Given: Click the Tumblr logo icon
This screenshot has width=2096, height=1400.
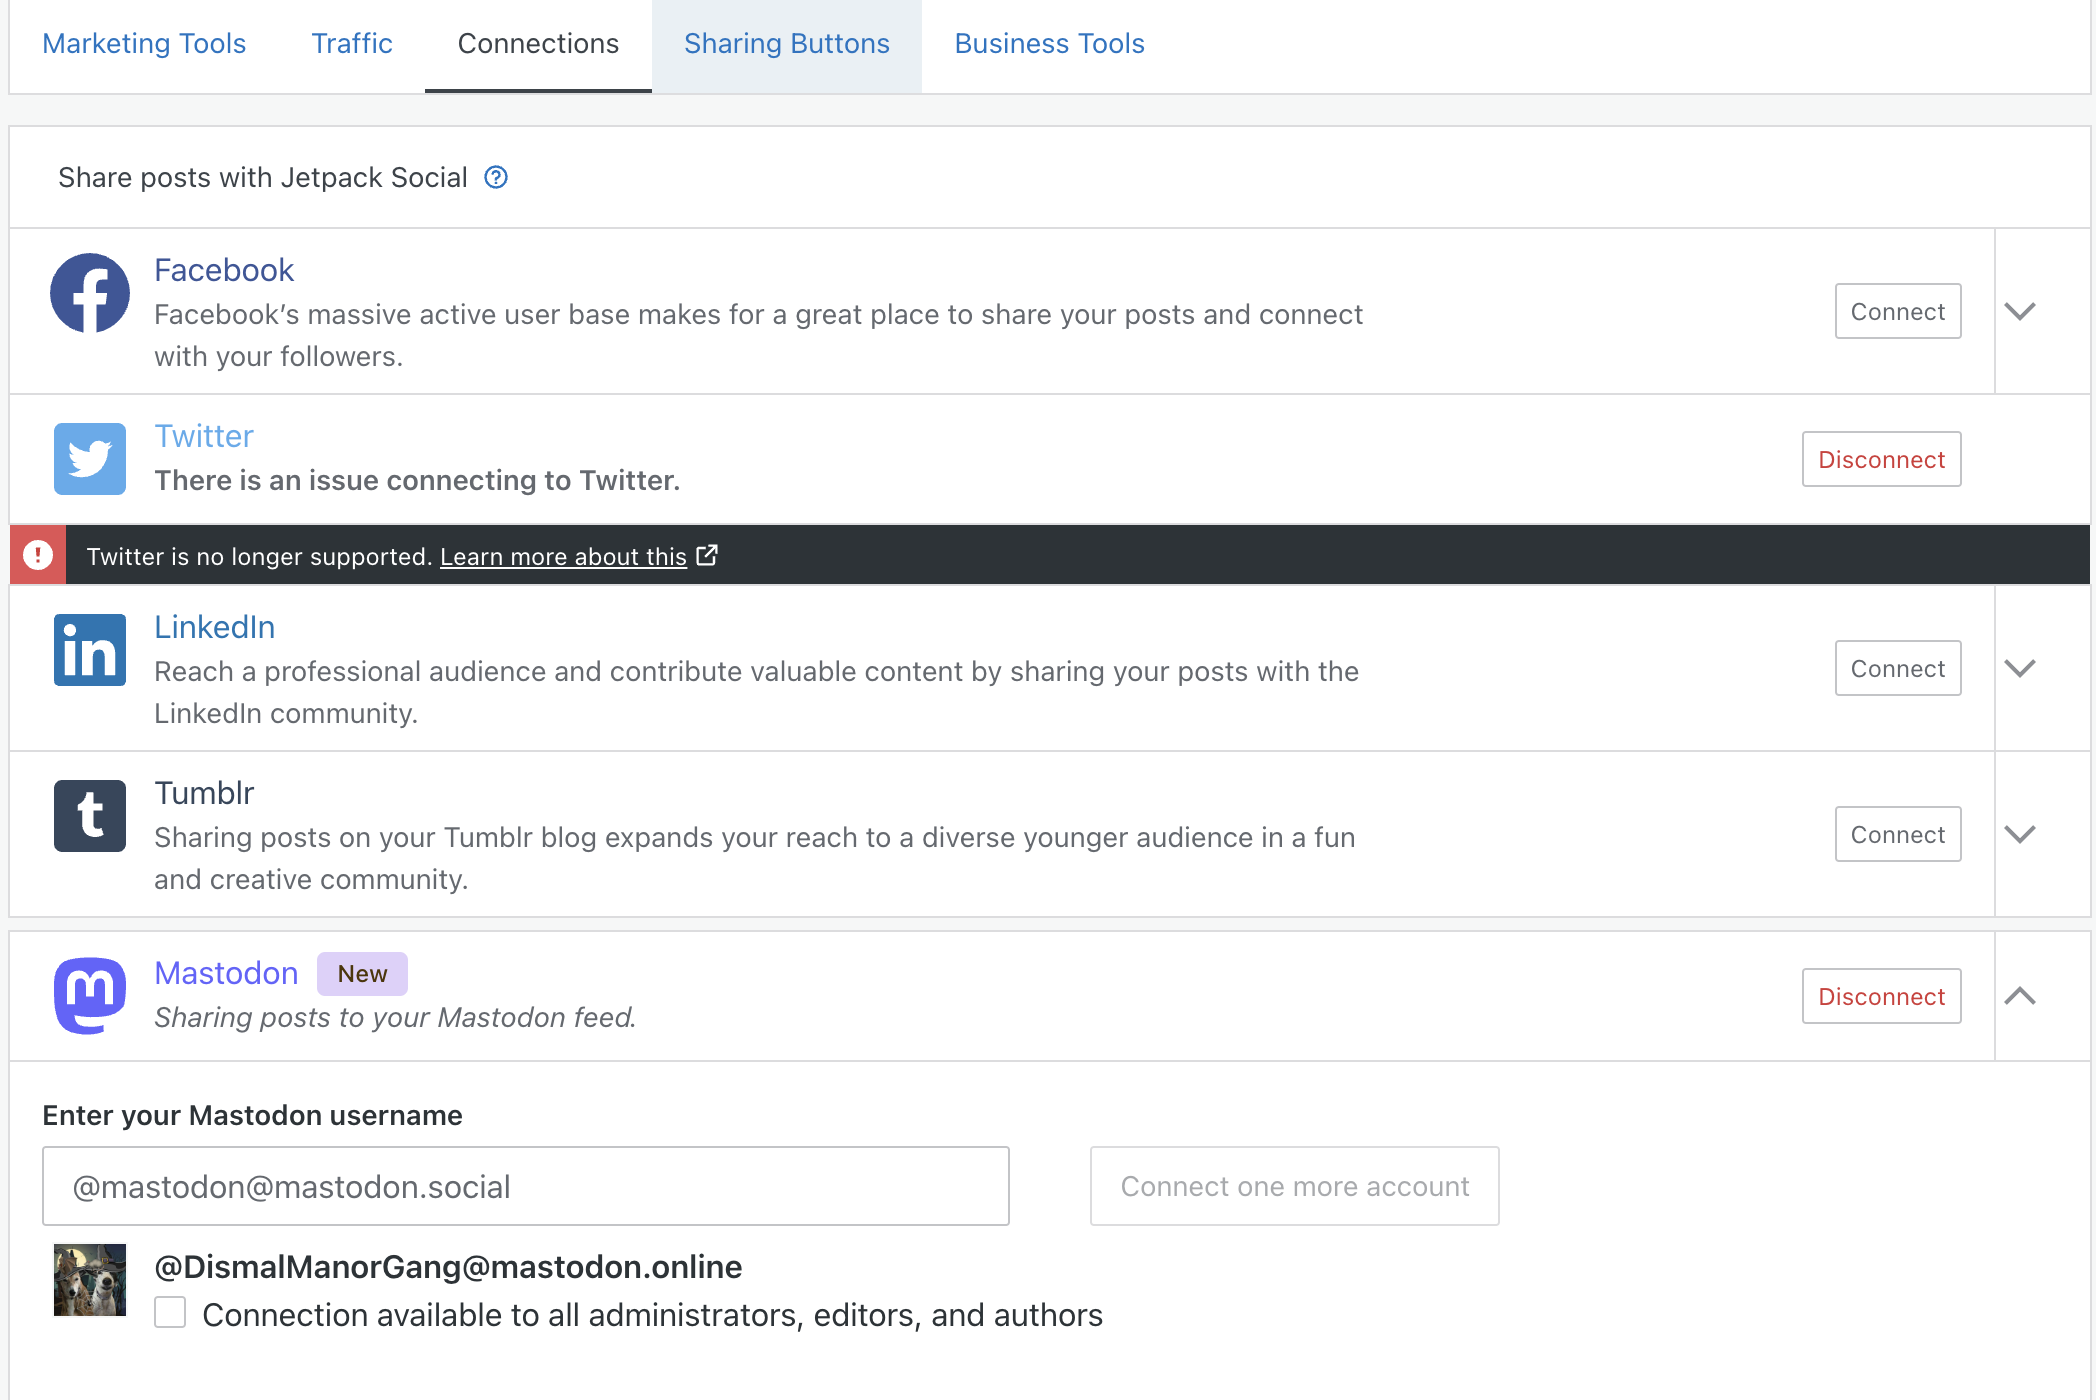Looking at the screenshot, I should 90,816.
